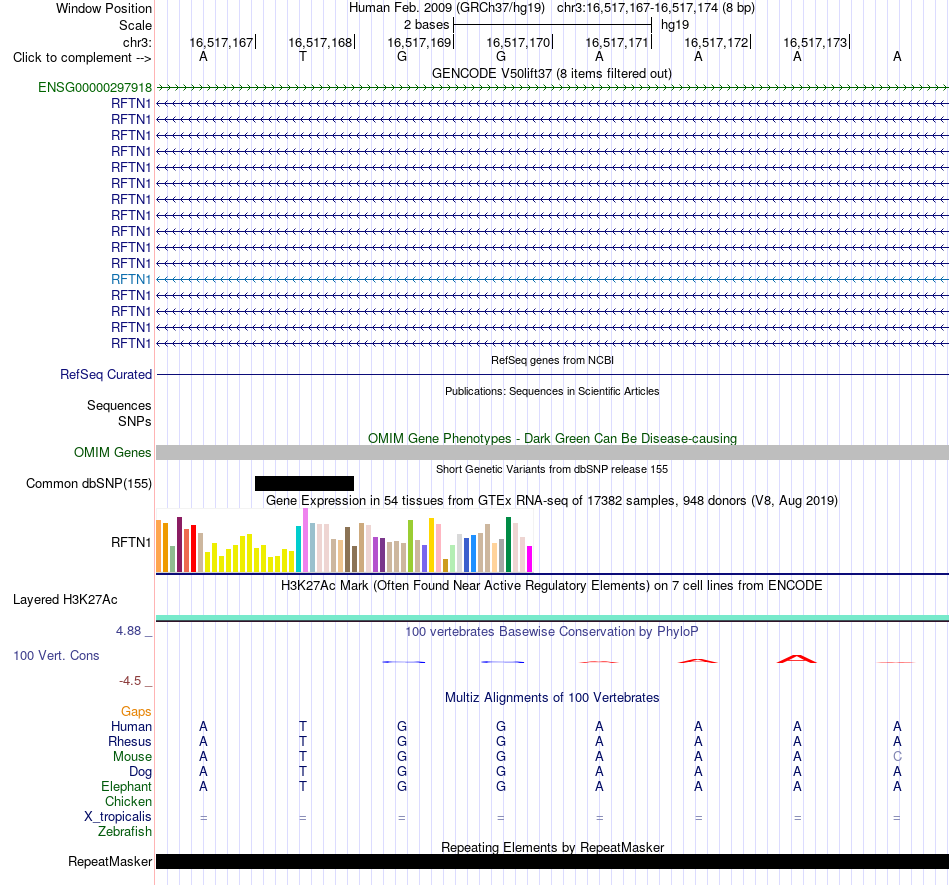Image resolution: width=950 pixels, height=885 pixels.
Task: Select the Chicken alignment row label
Action: (x=128, y=801)
